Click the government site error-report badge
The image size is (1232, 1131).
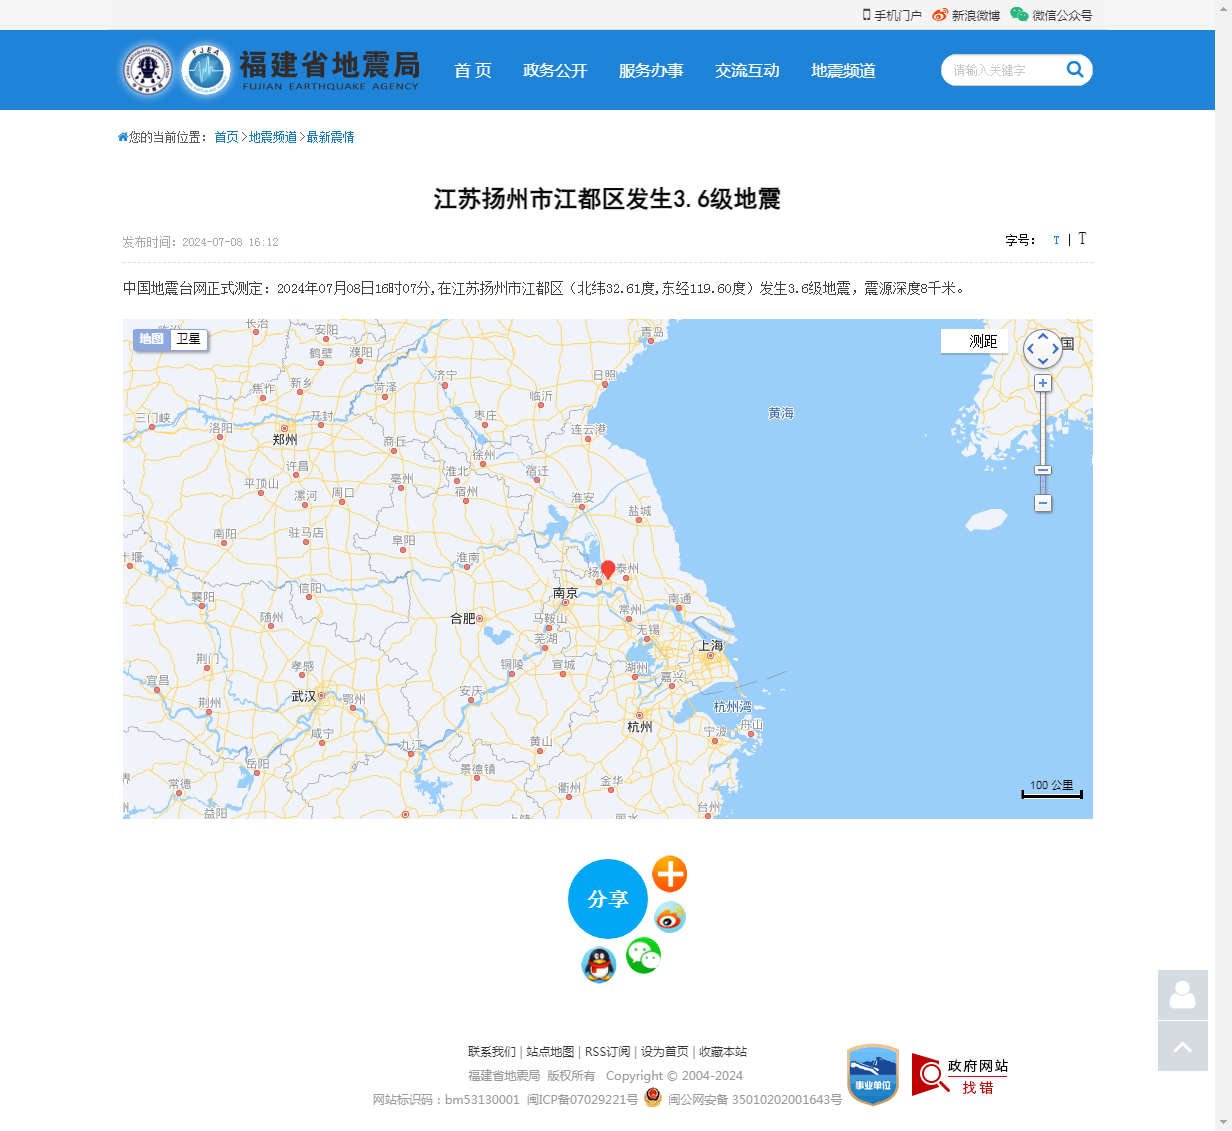tap(959, 1075)
